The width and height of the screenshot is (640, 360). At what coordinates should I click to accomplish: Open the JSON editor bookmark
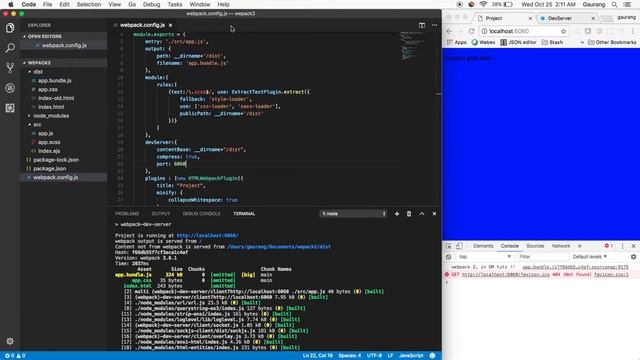[518, 42]
